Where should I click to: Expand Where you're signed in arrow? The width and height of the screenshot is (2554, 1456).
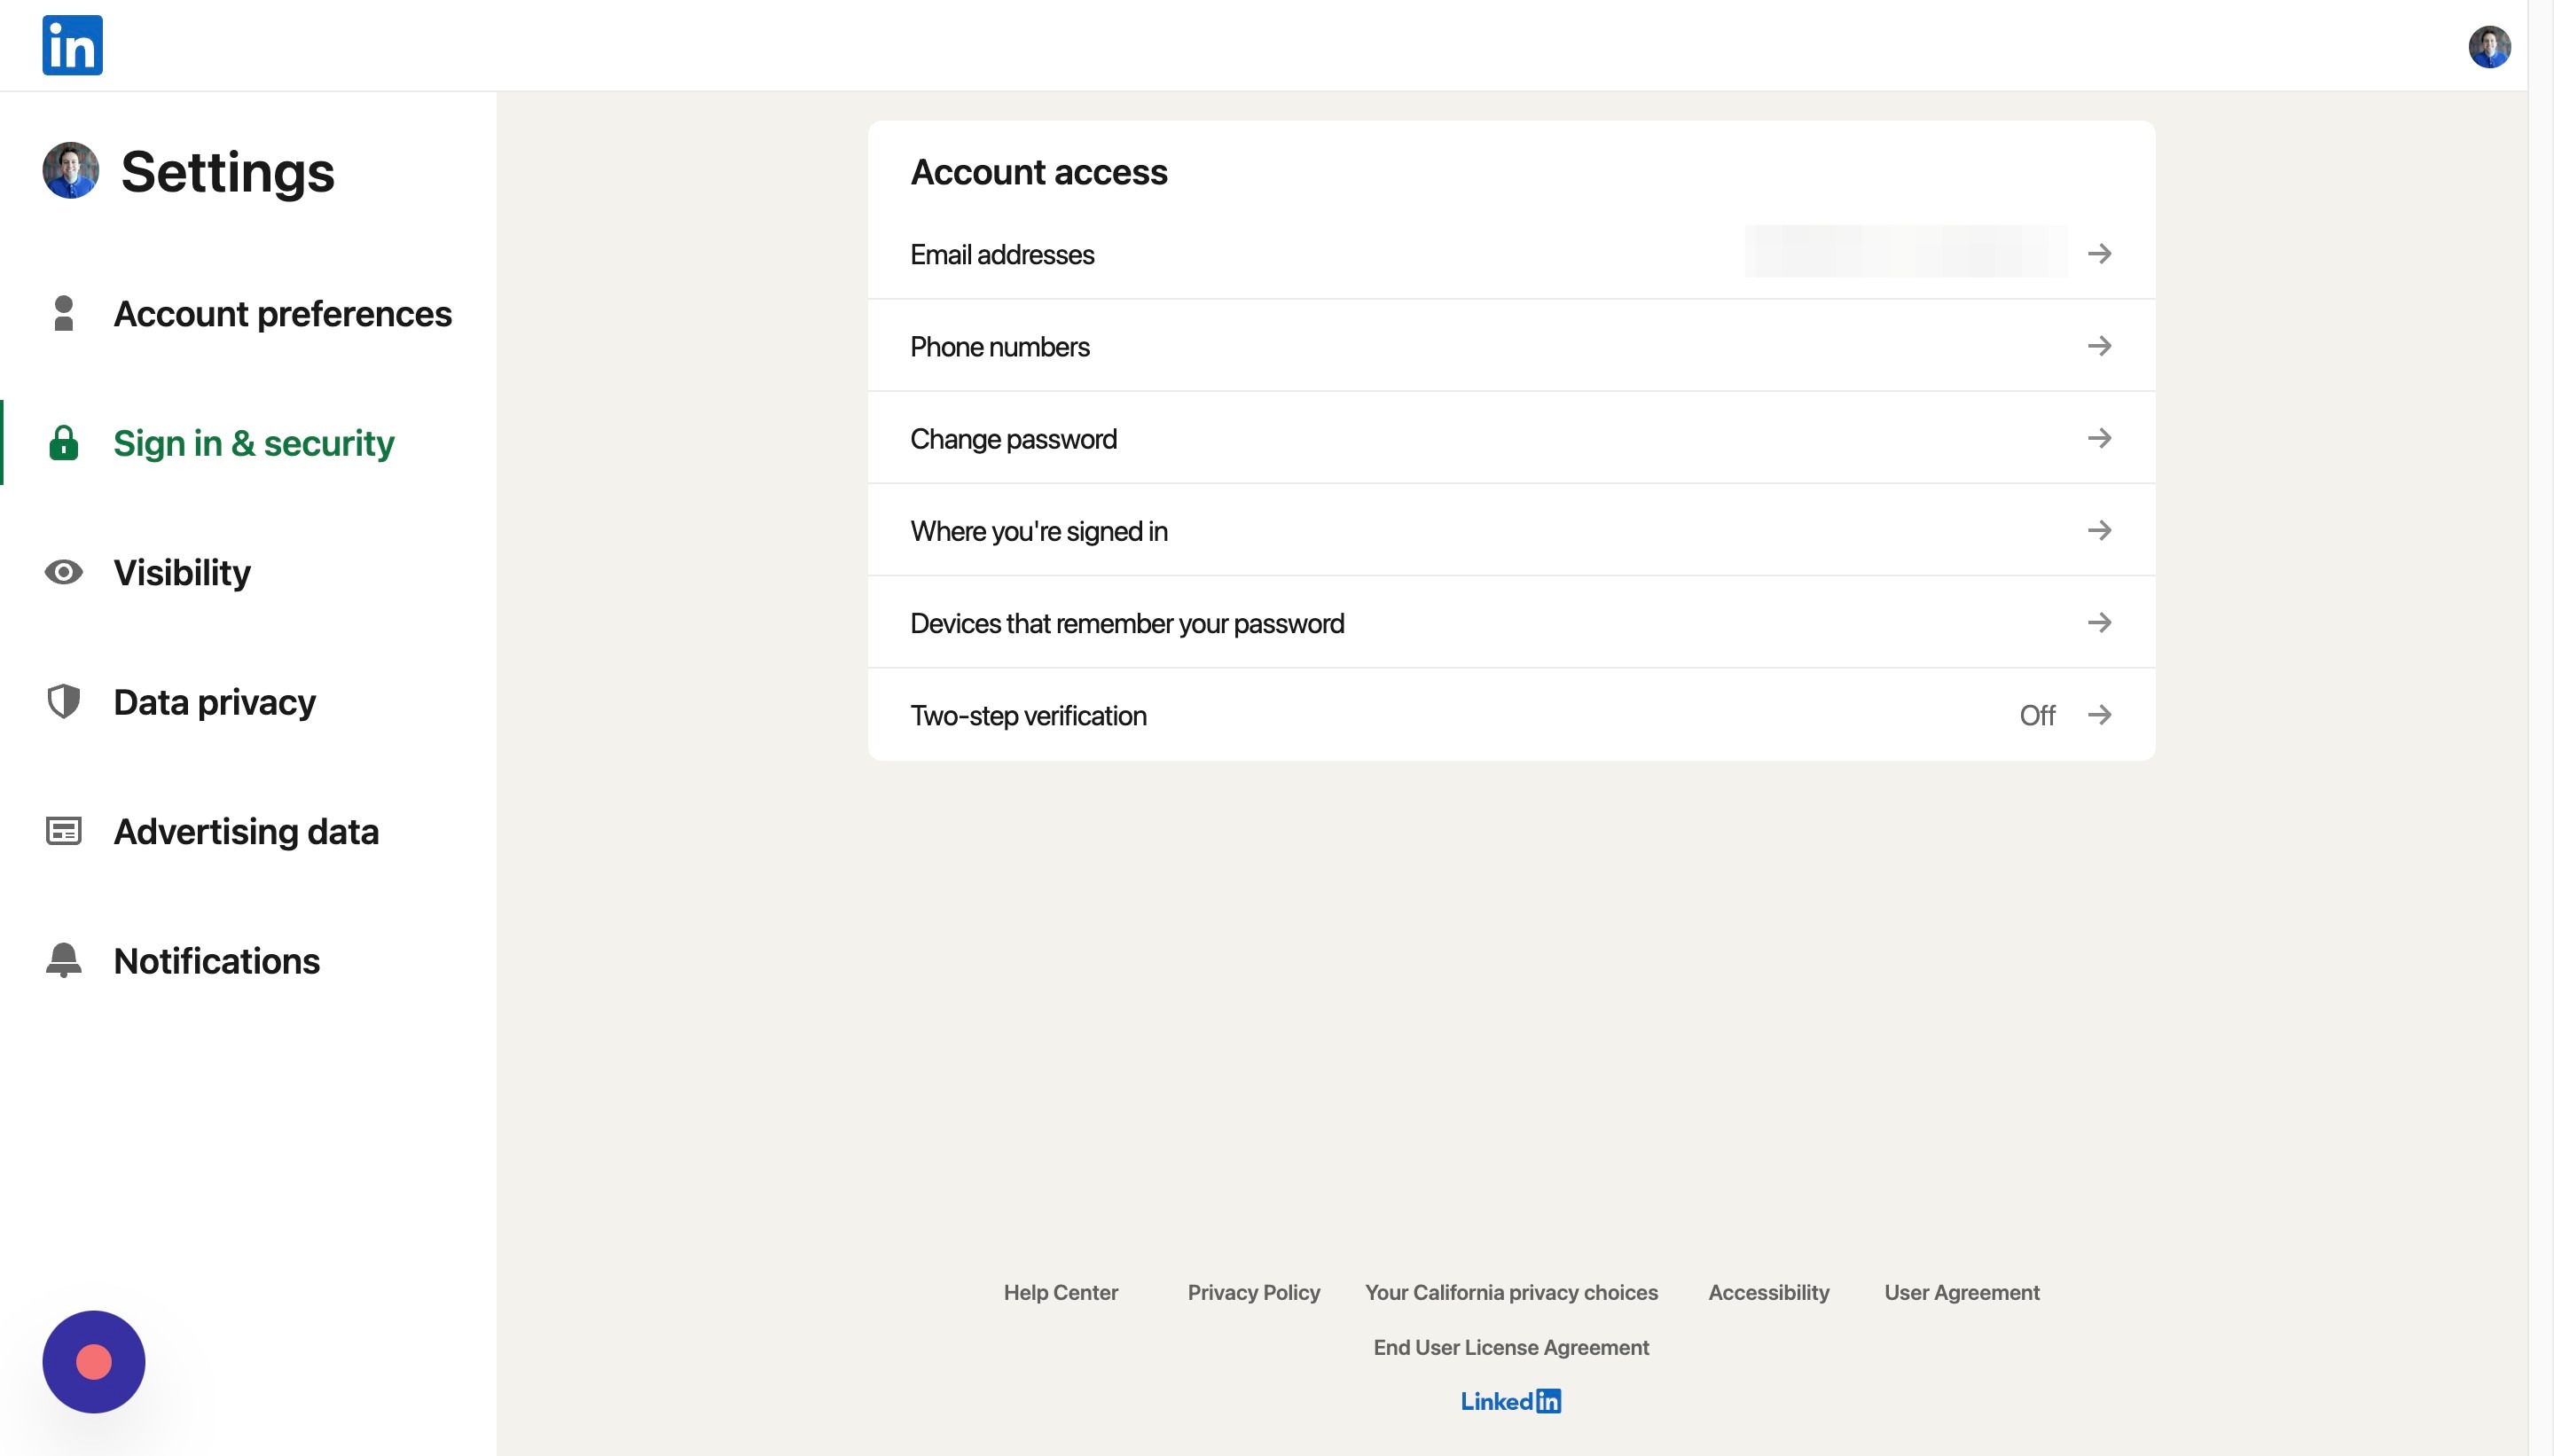point(2099,530)
